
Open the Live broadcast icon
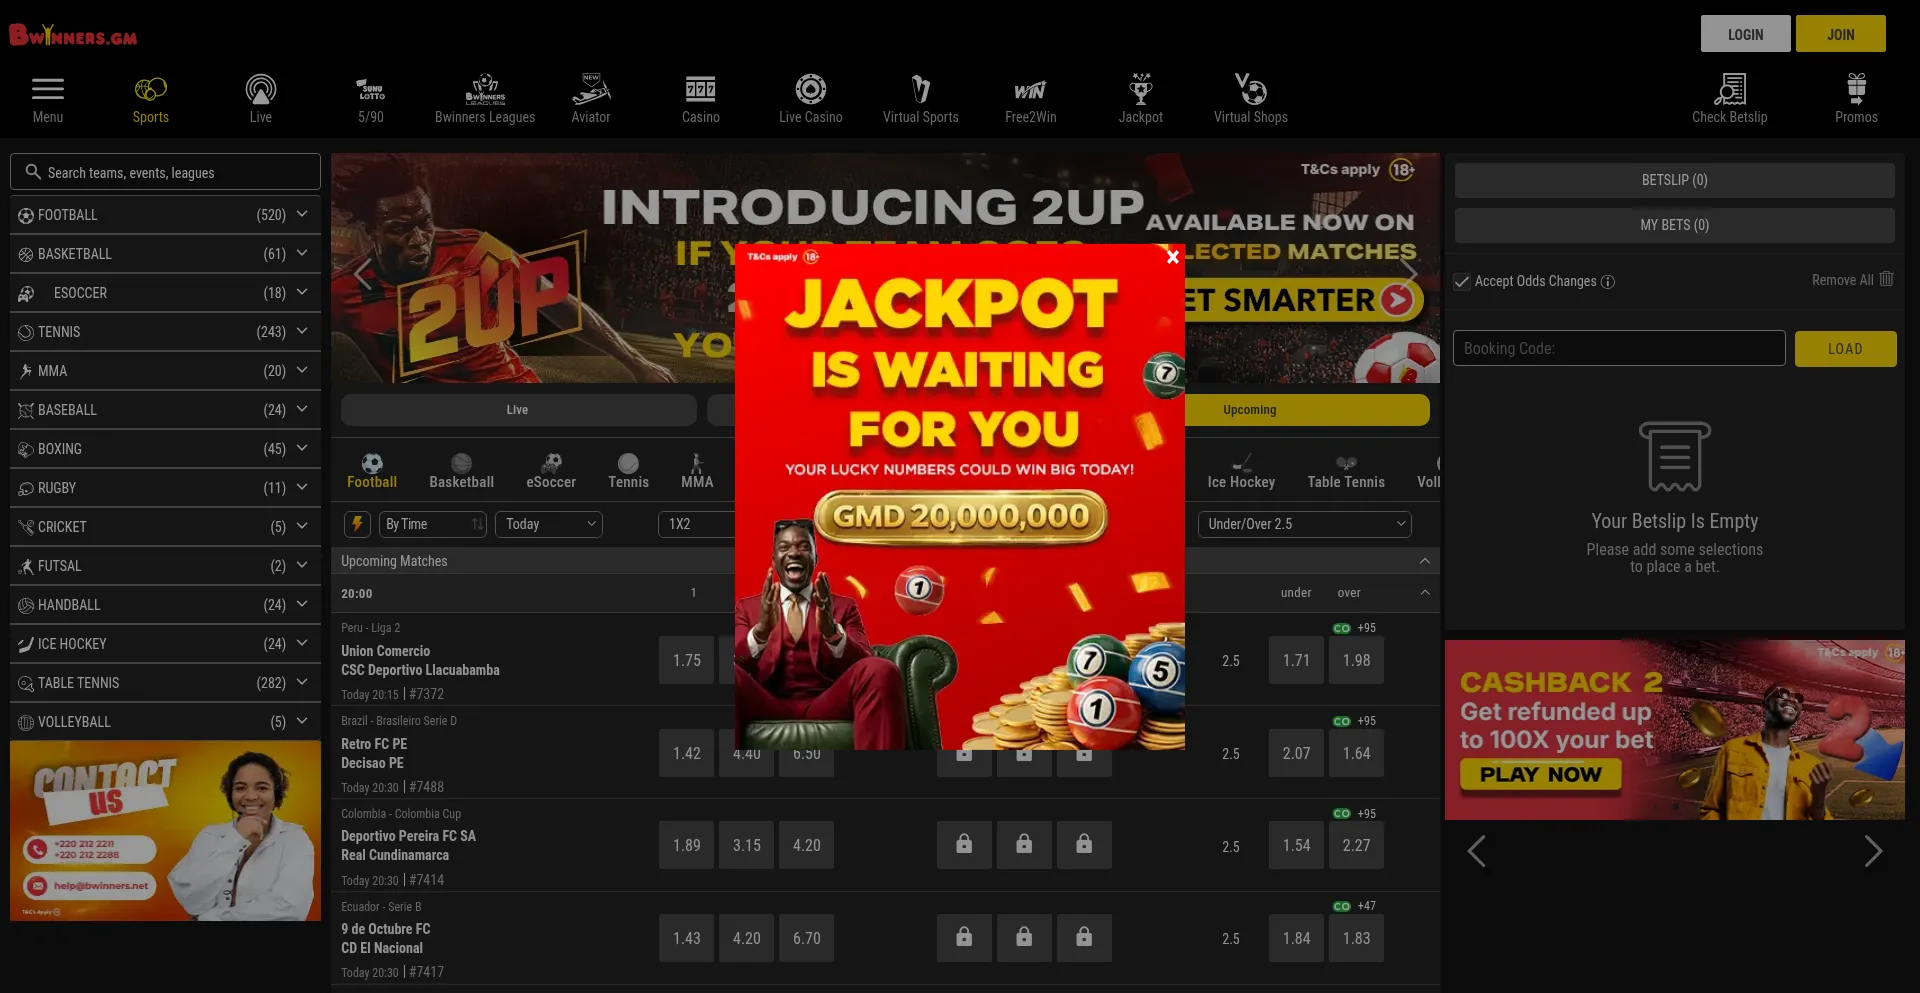click(x=261, y=89)
